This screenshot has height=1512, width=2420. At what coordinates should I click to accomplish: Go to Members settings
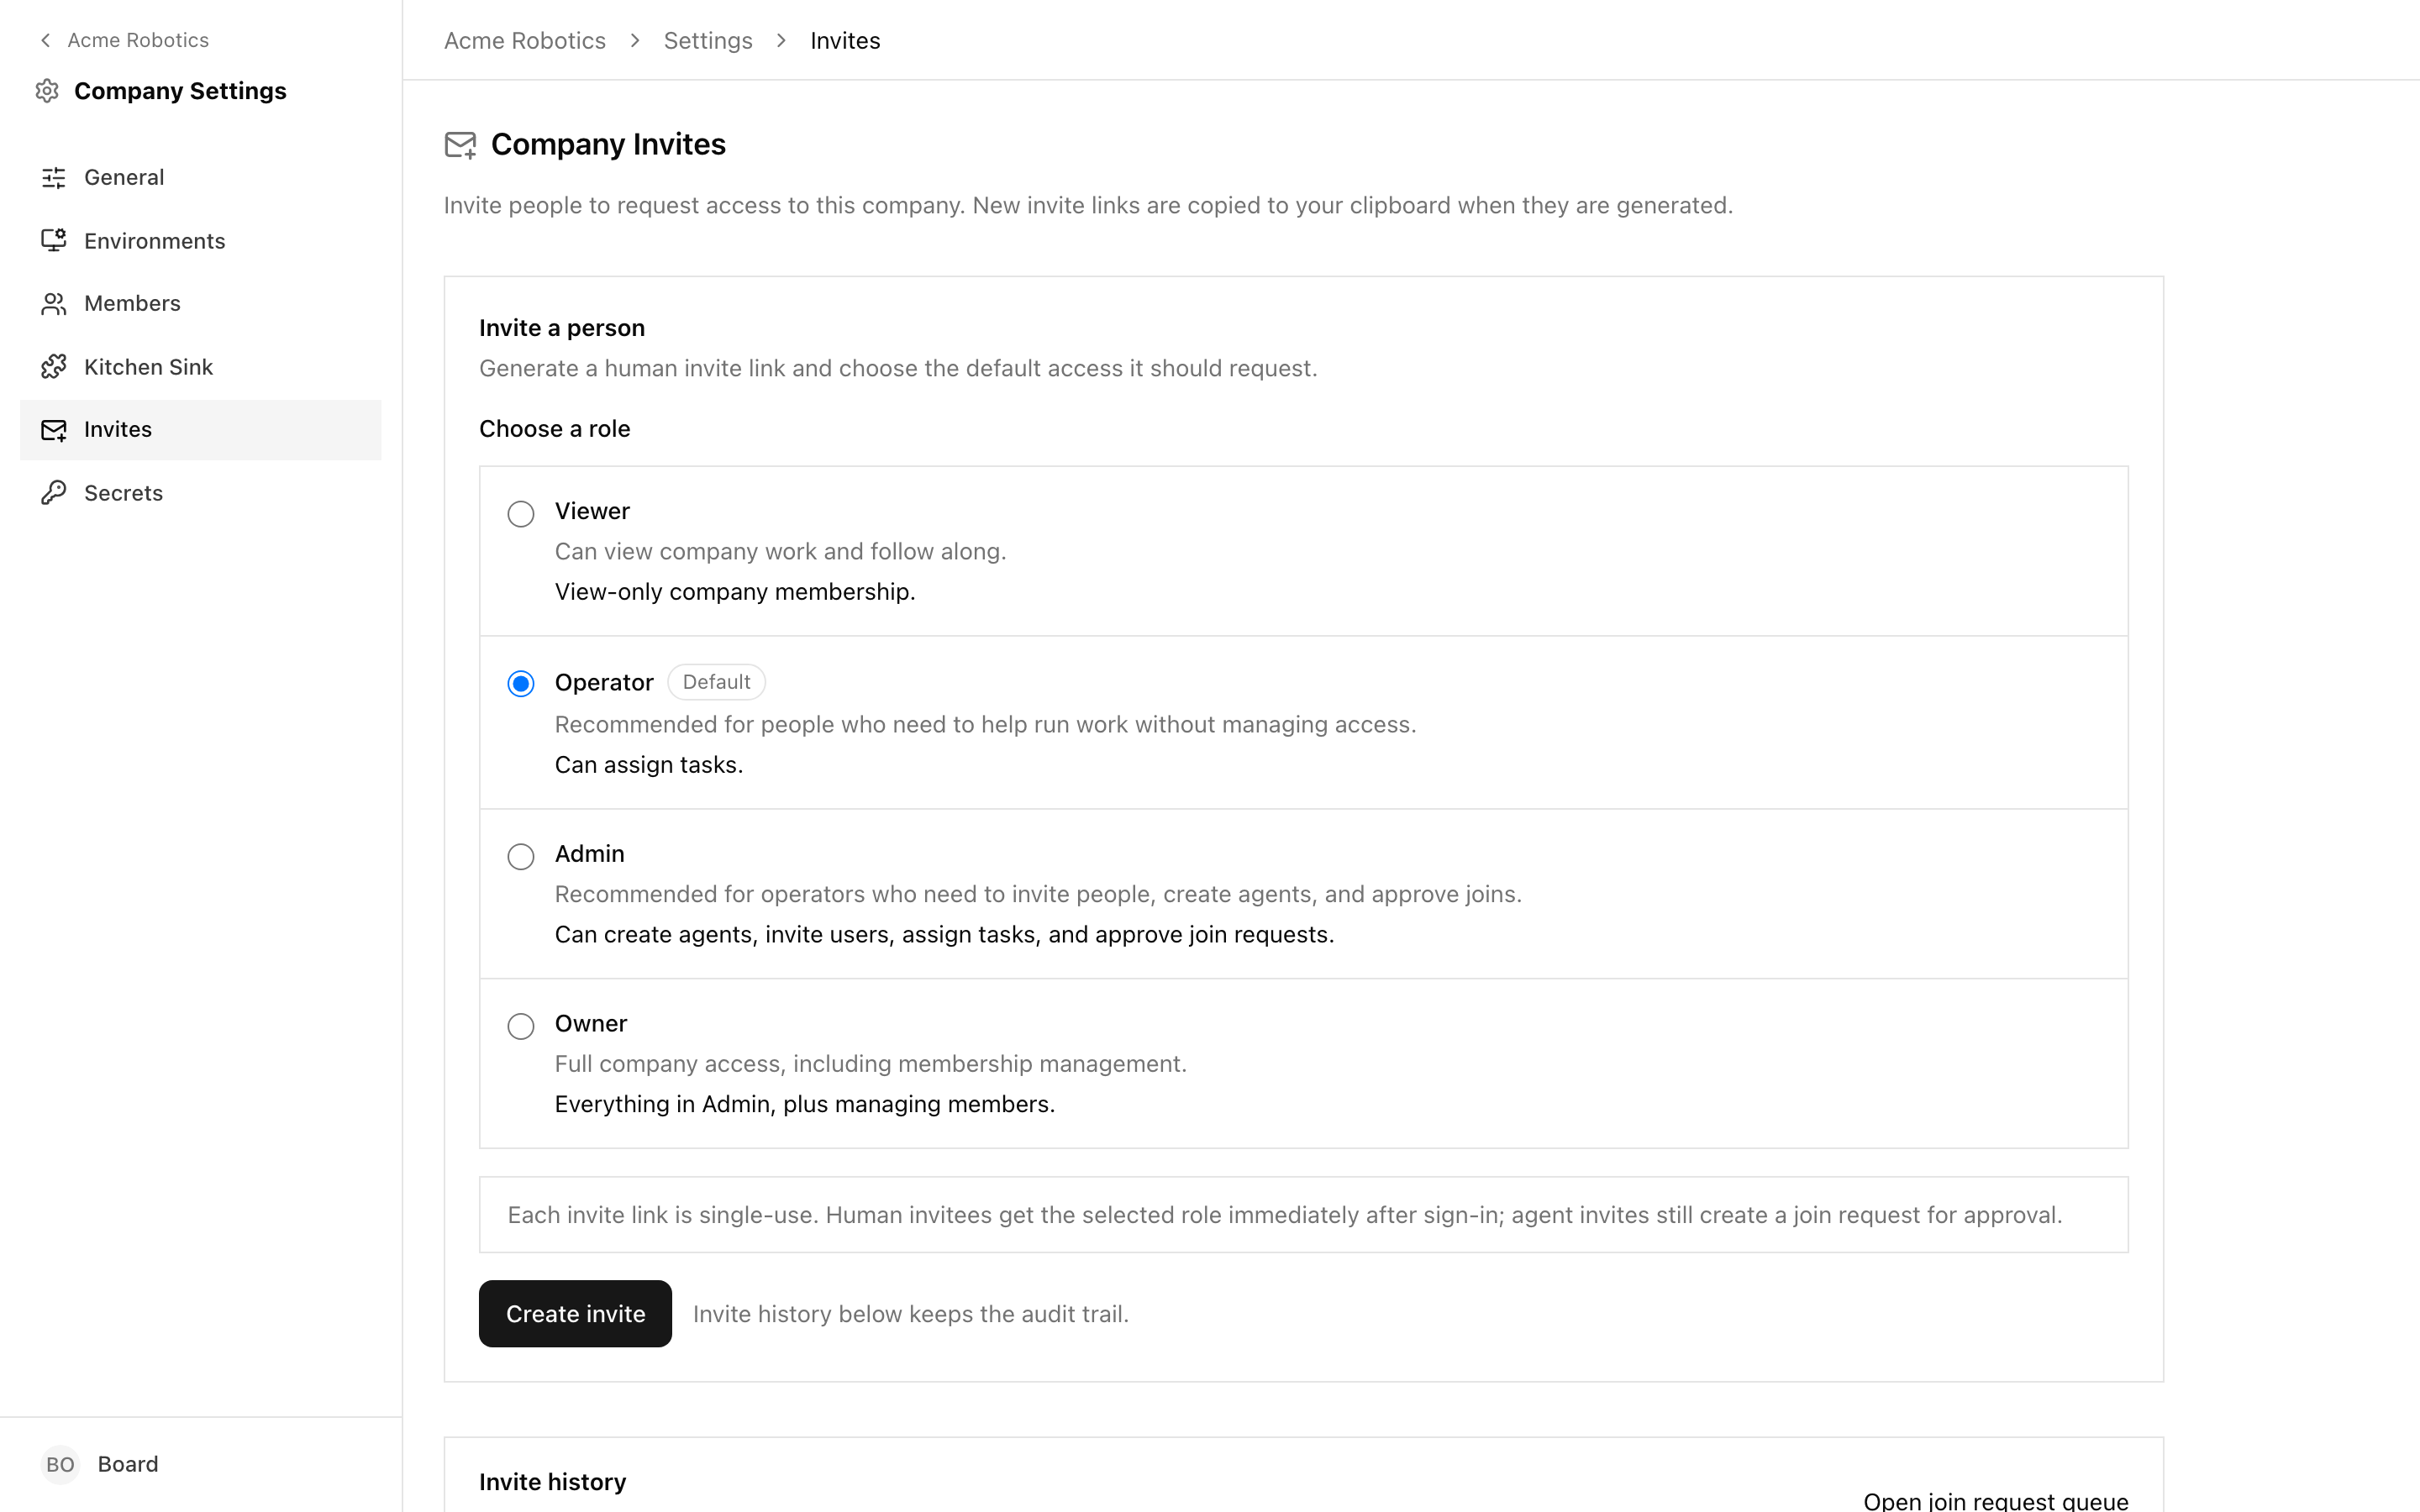[200, 304]
